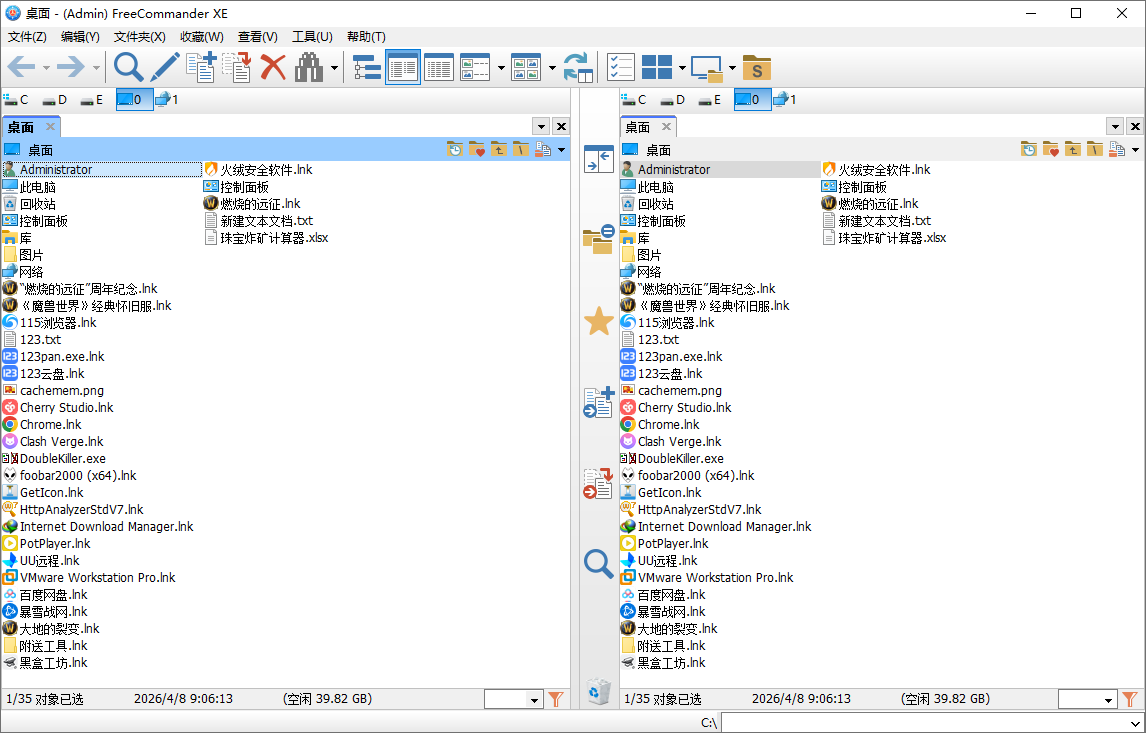This screenshot has width=1146, height=733.
Task: Switch to drive D in the left panel
Action: tap(56, 99)
